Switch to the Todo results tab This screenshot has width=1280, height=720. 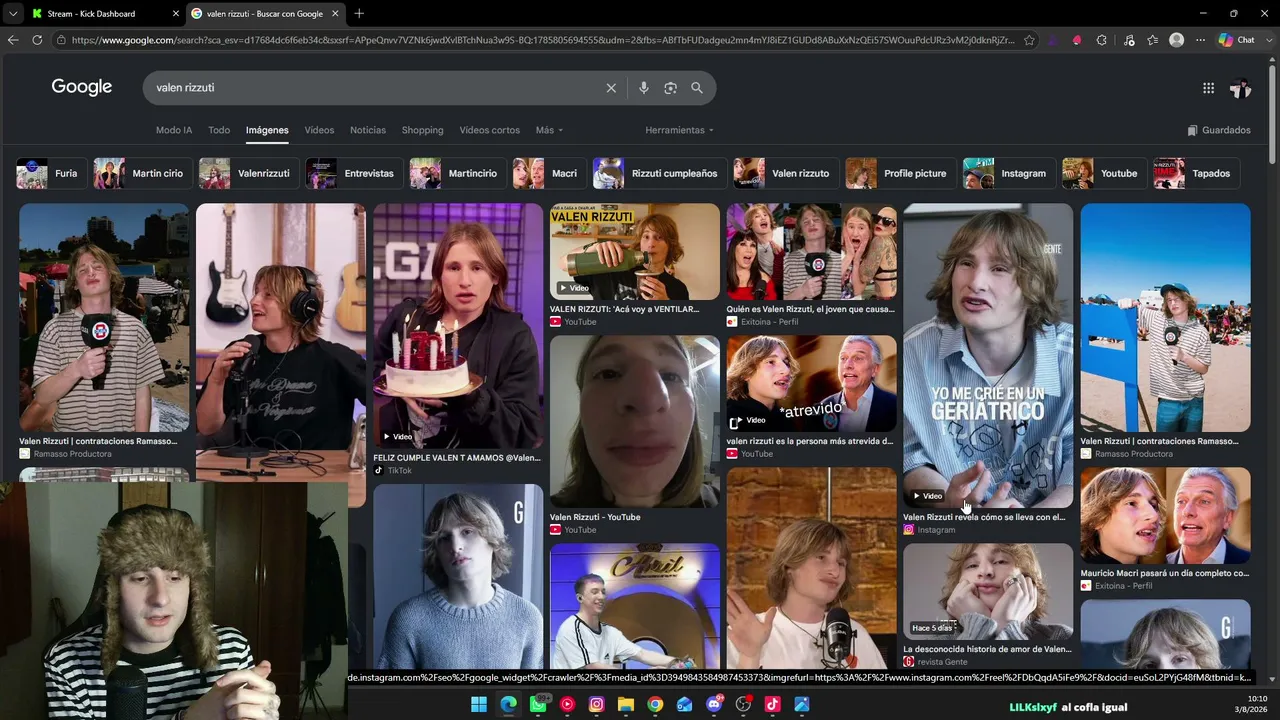[219, 130]
